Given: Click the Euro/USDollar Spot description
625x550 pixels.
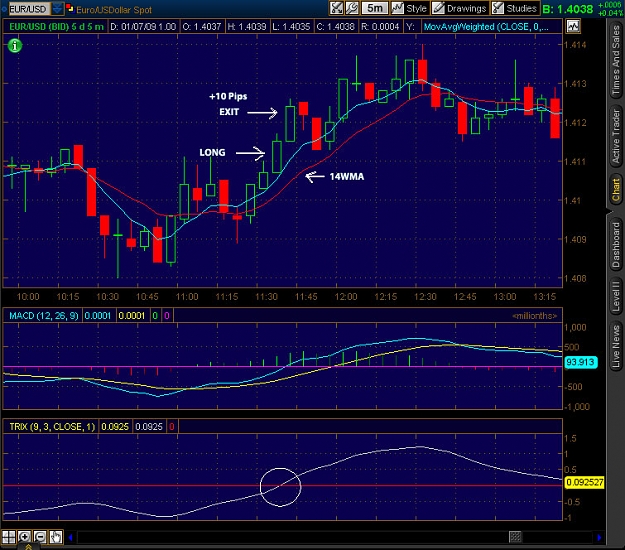Looking at the screenshot, I should click(114, 10).
